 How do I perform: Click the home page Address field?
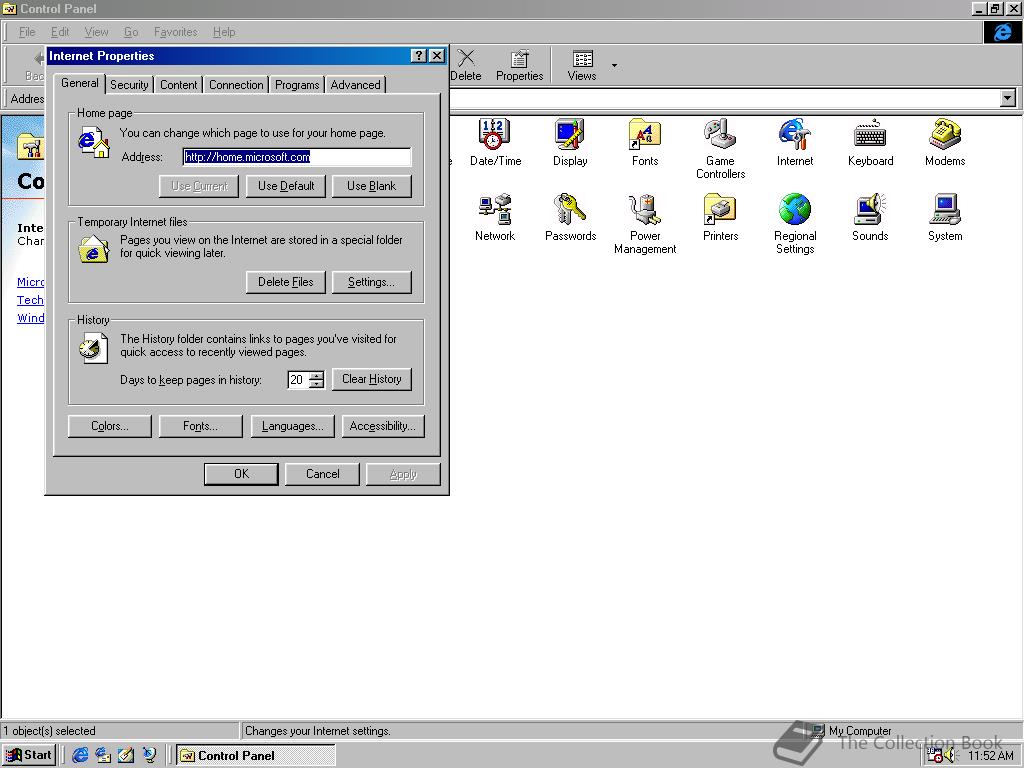coord(297,157)
